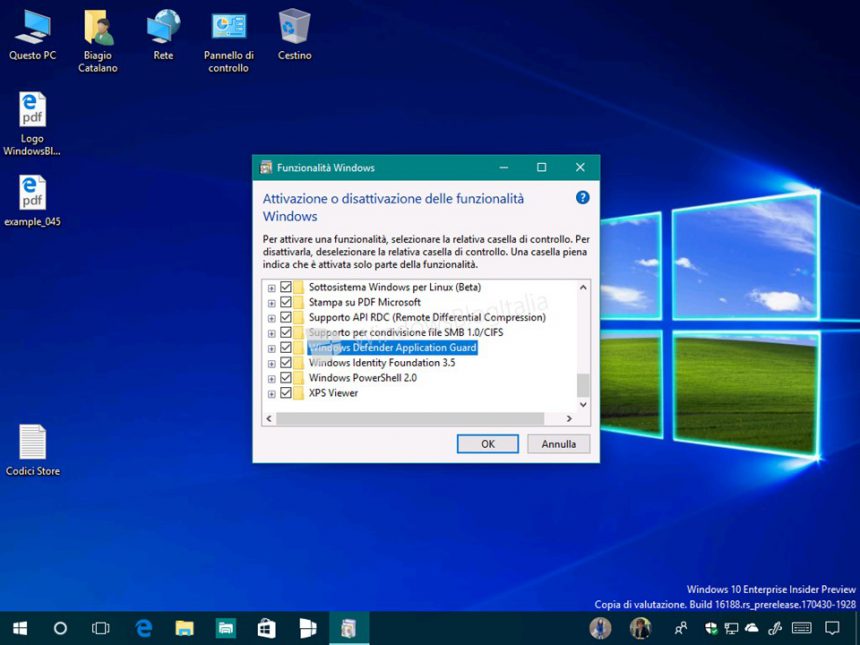Open the People icon in taskbar
860x645 pixels.
click(x=681, y=628)
